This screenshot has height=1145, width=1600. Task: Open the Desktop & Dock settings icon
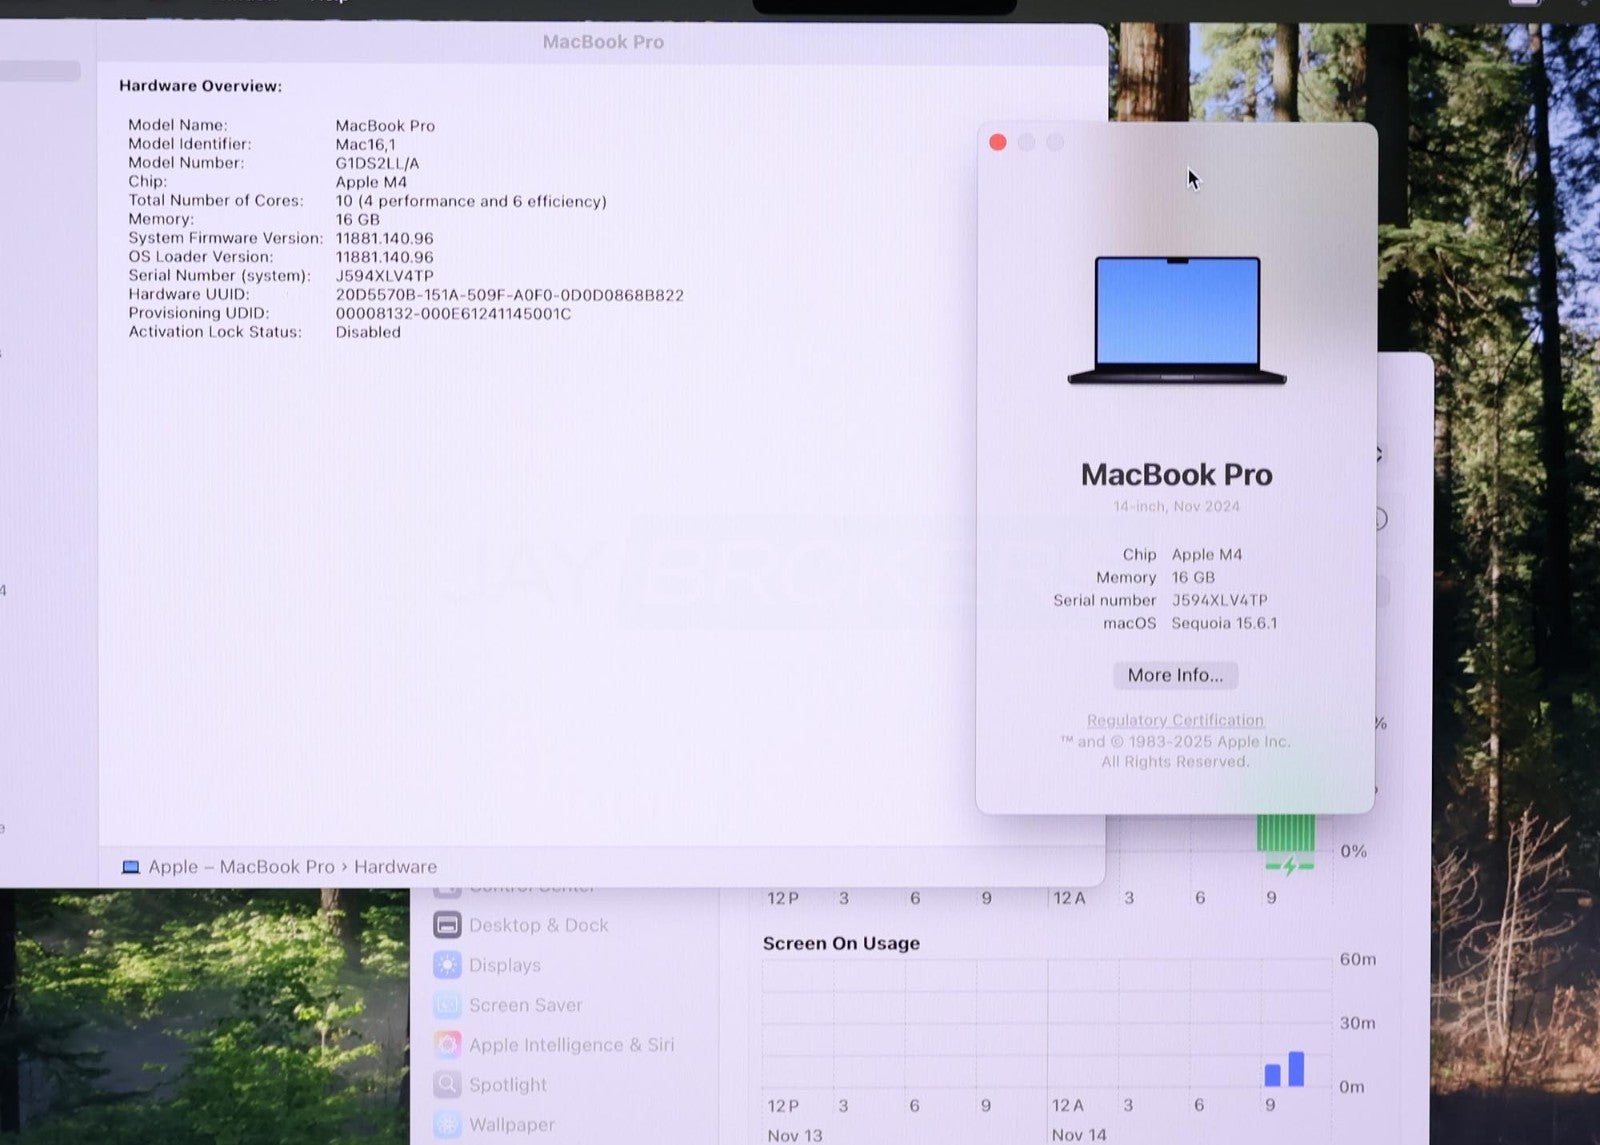click(447, 925)
